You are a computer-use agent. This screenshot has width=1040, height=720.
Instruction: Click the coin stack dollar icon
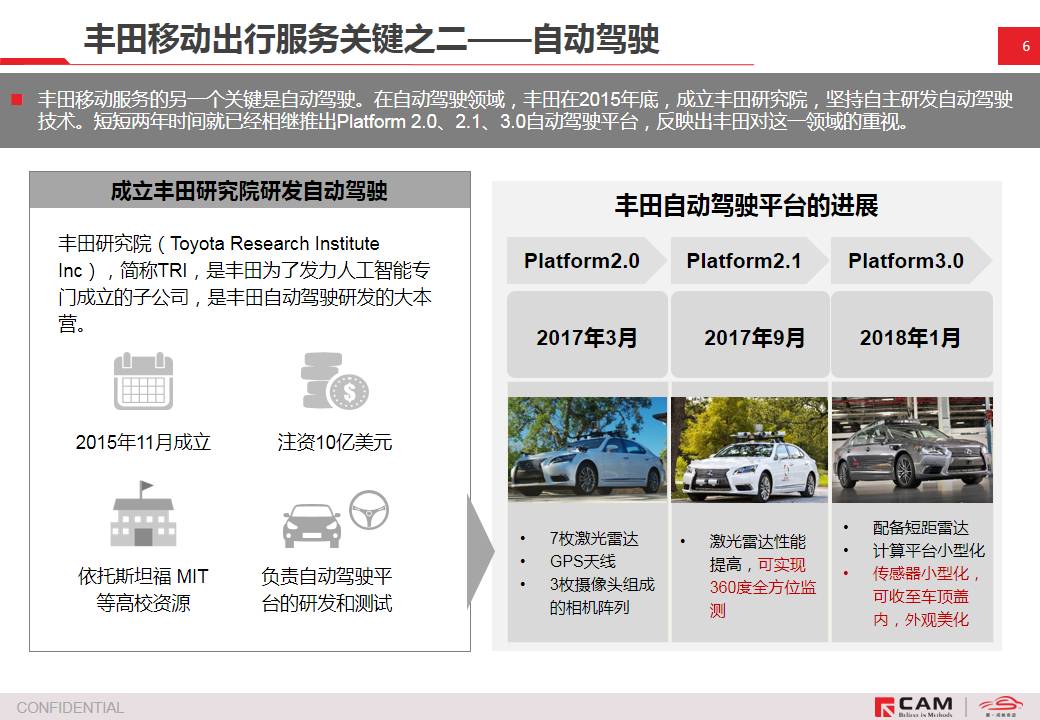point(334,381)
